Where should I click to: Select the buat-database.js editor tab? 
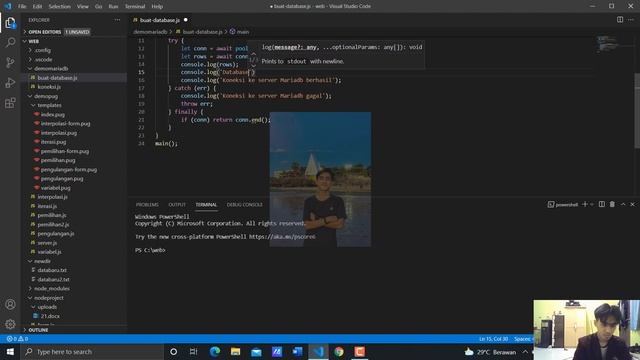point(160,20)
